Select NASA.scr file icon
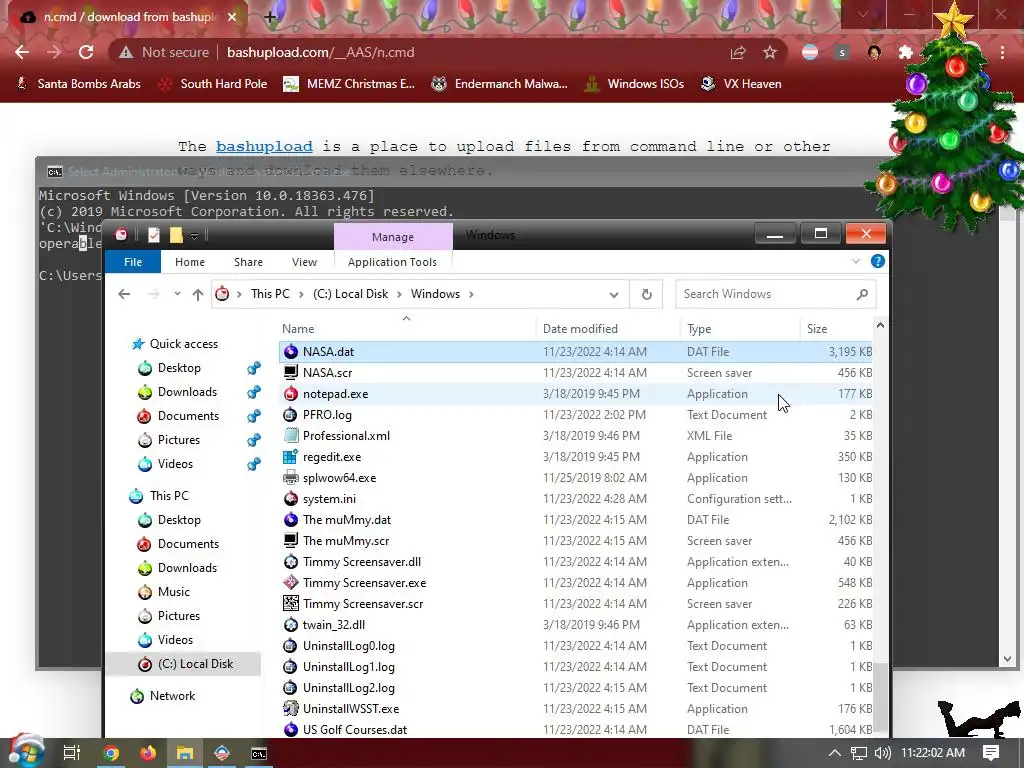The height and width of the screenshot is (768, 1024). tap(291, 373)
